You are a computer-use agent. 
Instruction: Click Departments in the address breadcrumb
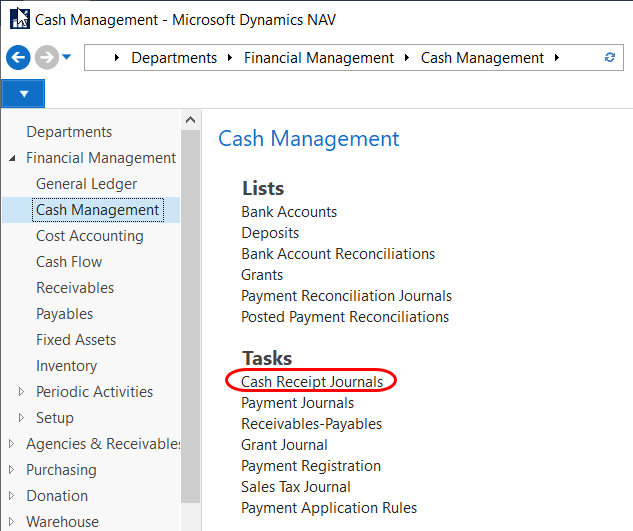click(x=174, y=58)
